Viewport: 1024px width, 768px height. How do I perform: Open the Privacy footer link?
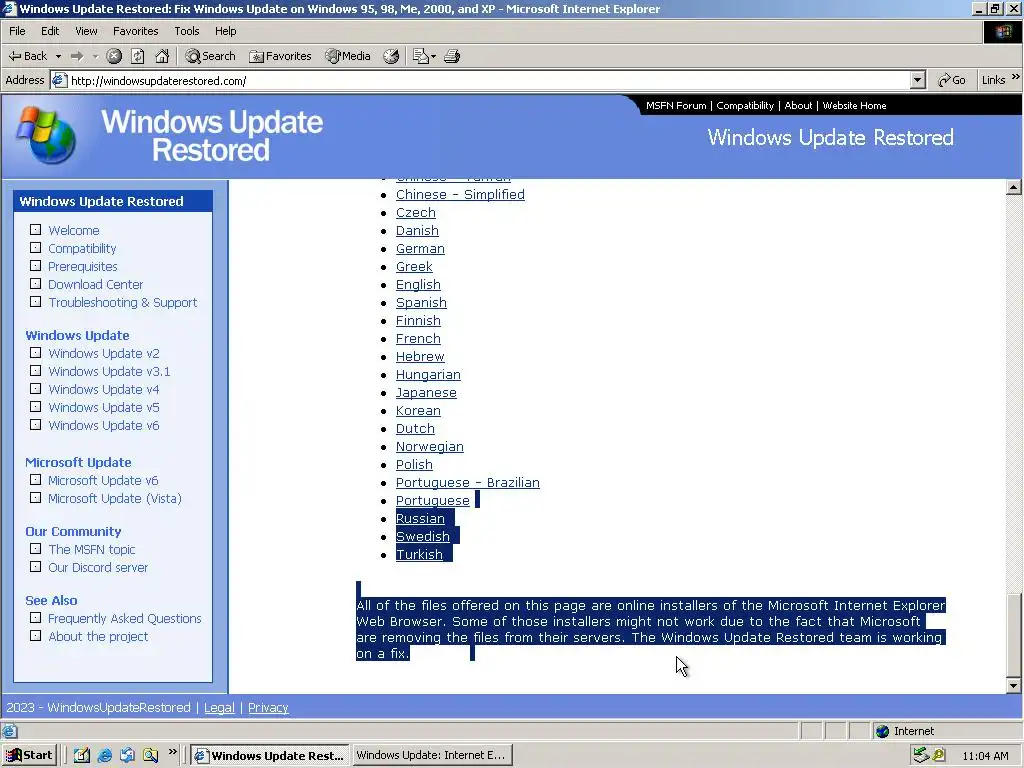pyautogui.click(x=268, y=708)
